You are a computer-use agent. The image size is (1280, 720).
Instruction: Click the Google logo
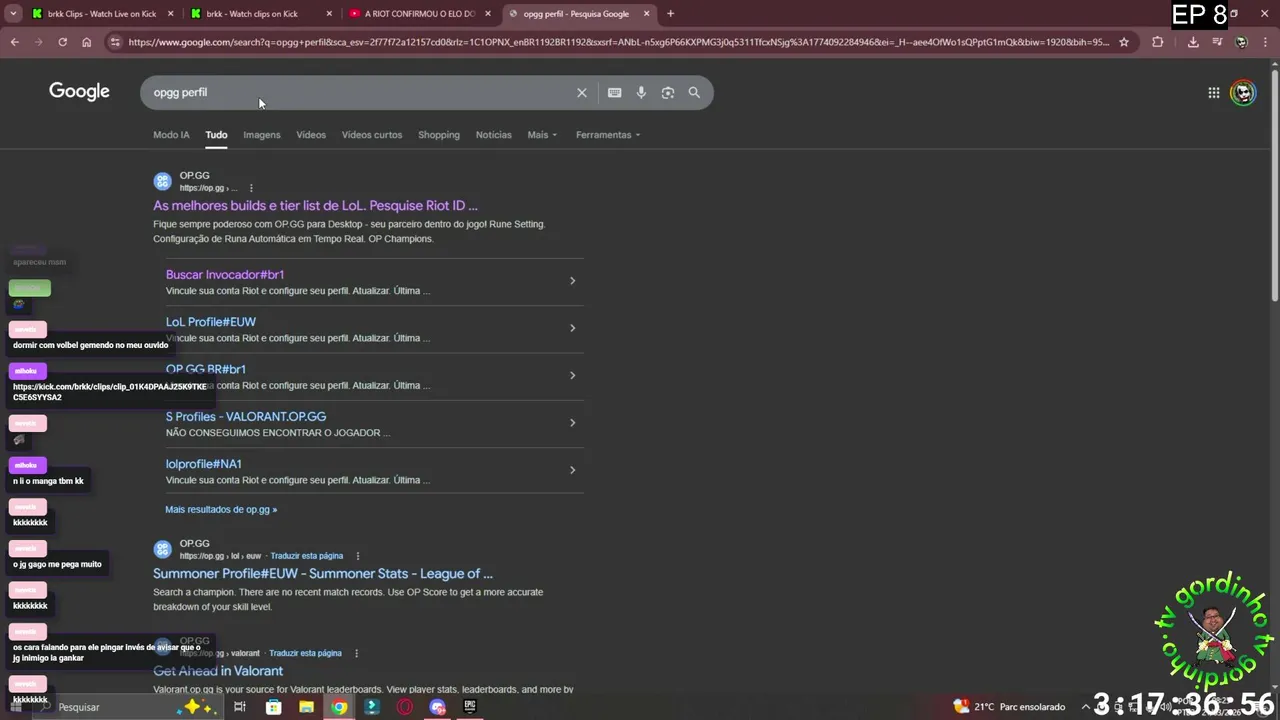79,92
